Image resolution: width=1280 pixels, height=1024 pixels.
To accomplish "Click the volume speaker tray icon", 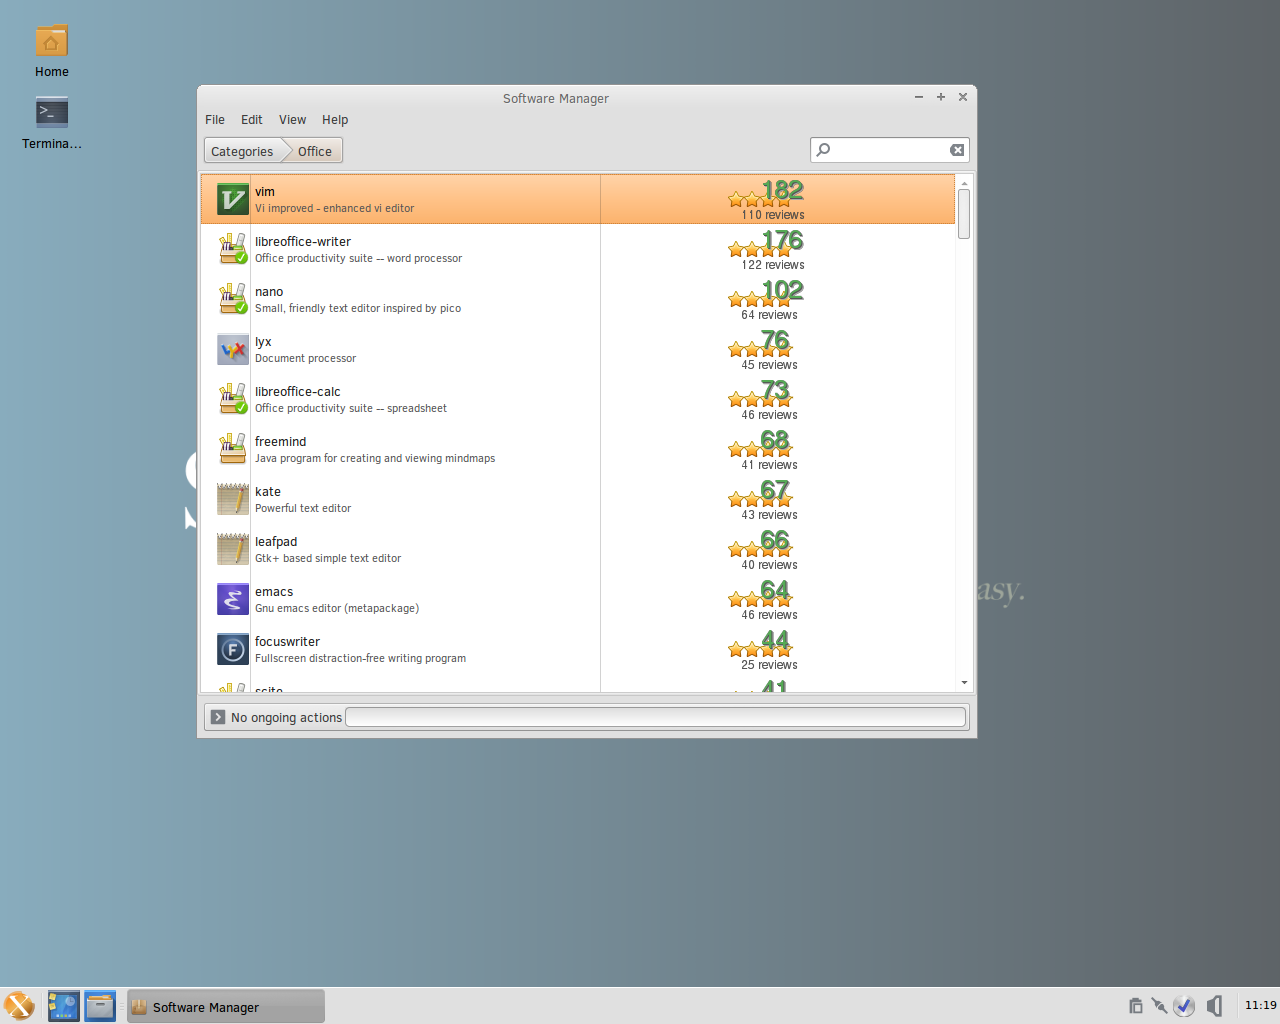I will pyautogui.click(x=1214, y=1006).
